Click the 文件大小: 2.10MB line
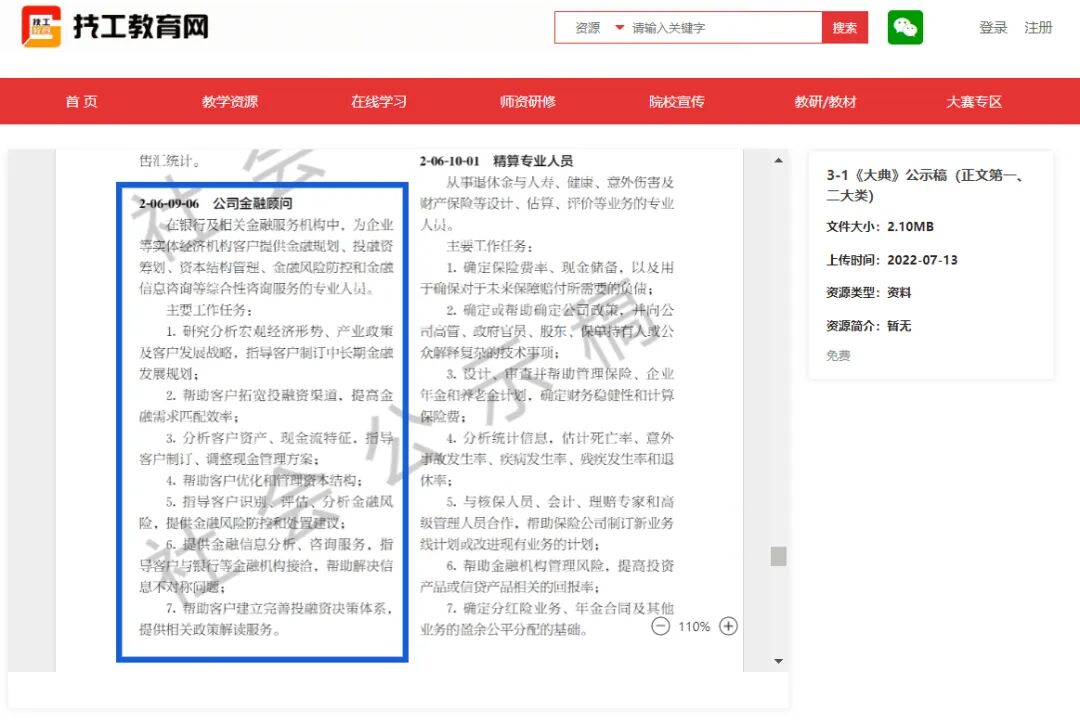Viewport: 1080px width, 723px height. (880, 227)
